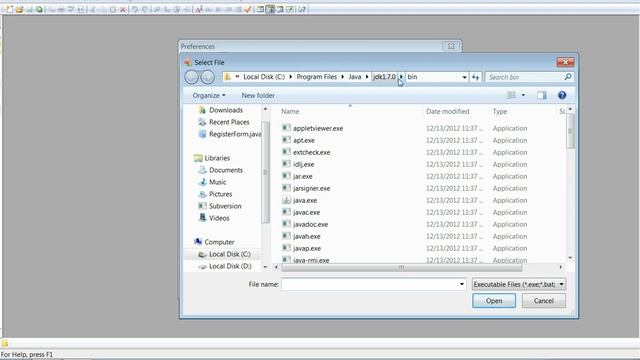Screen dimensions: 640x360
Task: Navigate to jdk1.7.0 in the breadcrumb
Action: click(x=384, y=77)
